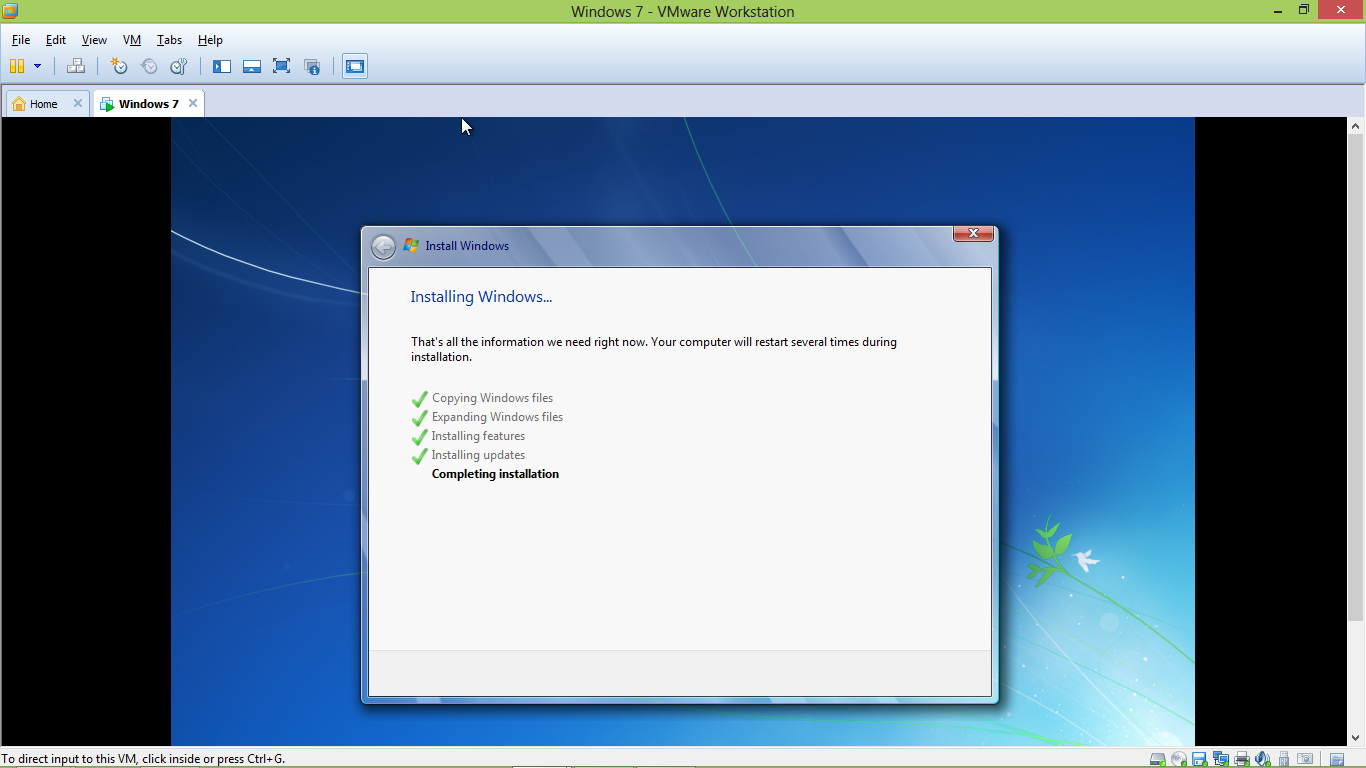The width and height of the screenshot is (1366, 768).
Task: Open the Tabs menu
Action: coord(170,40)
